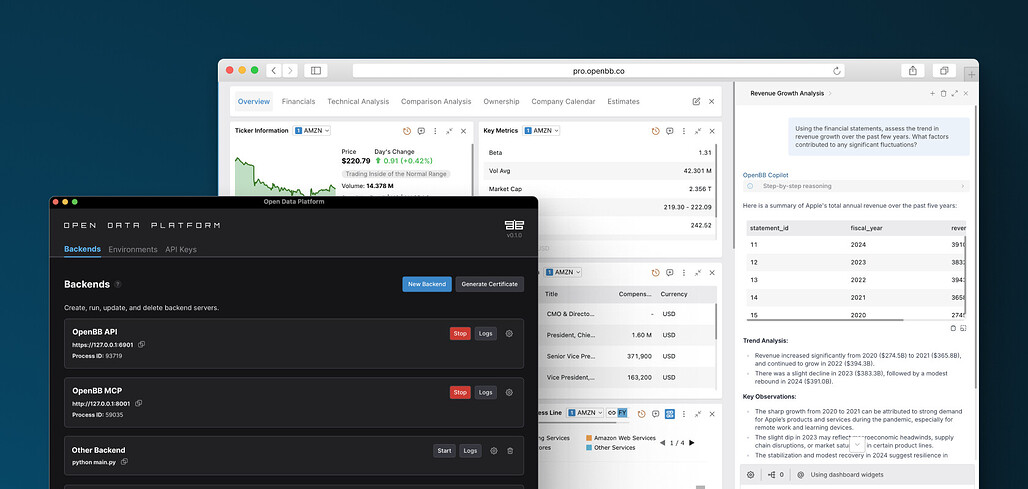Click the Copilot data sources tree icon
1028x489 pixels.
click(x=772, y=475)
